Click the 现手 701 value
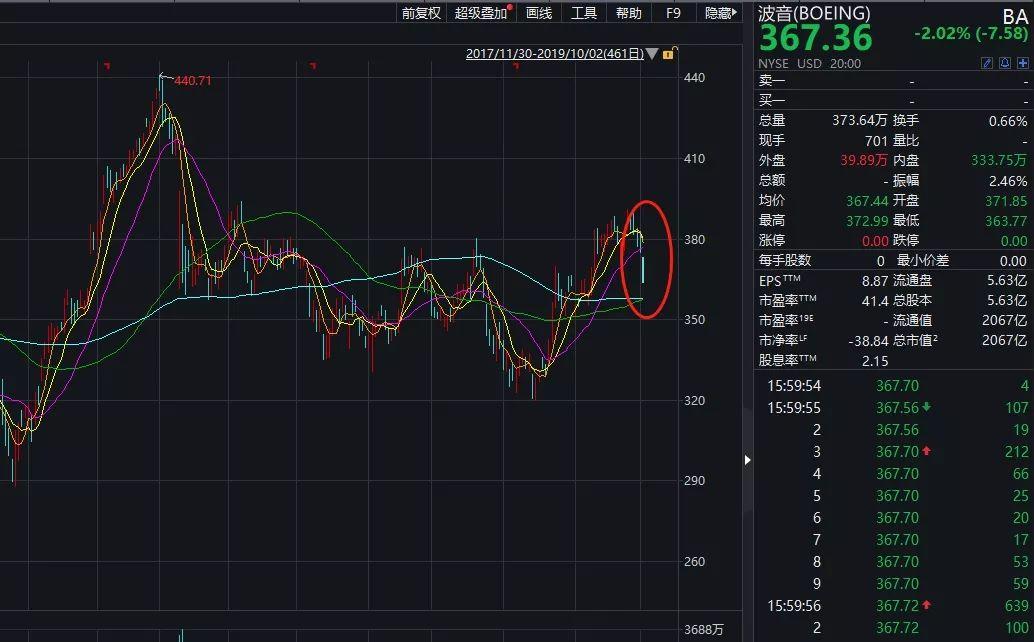 coord(876,141)
